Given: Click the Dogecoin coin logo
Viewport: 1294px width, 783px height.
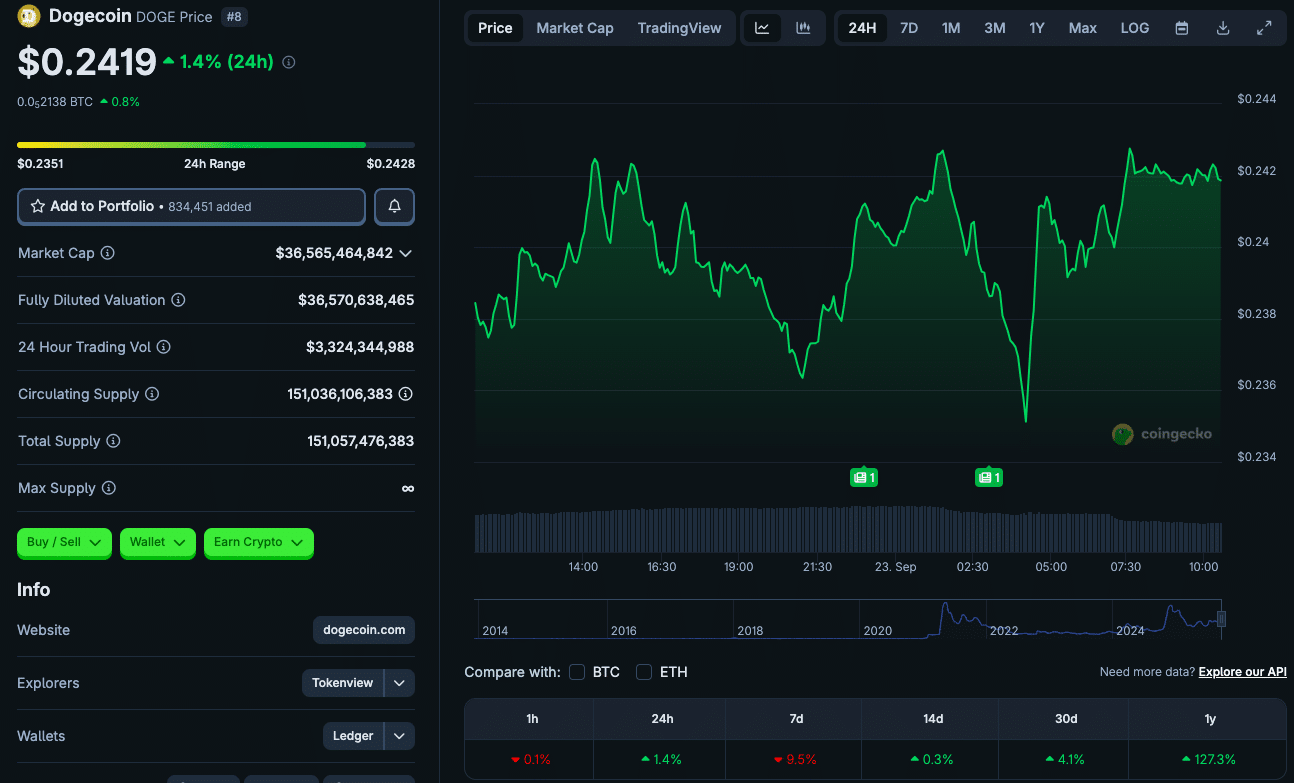Looking at the screenshot, I should (x=29, y=16).
